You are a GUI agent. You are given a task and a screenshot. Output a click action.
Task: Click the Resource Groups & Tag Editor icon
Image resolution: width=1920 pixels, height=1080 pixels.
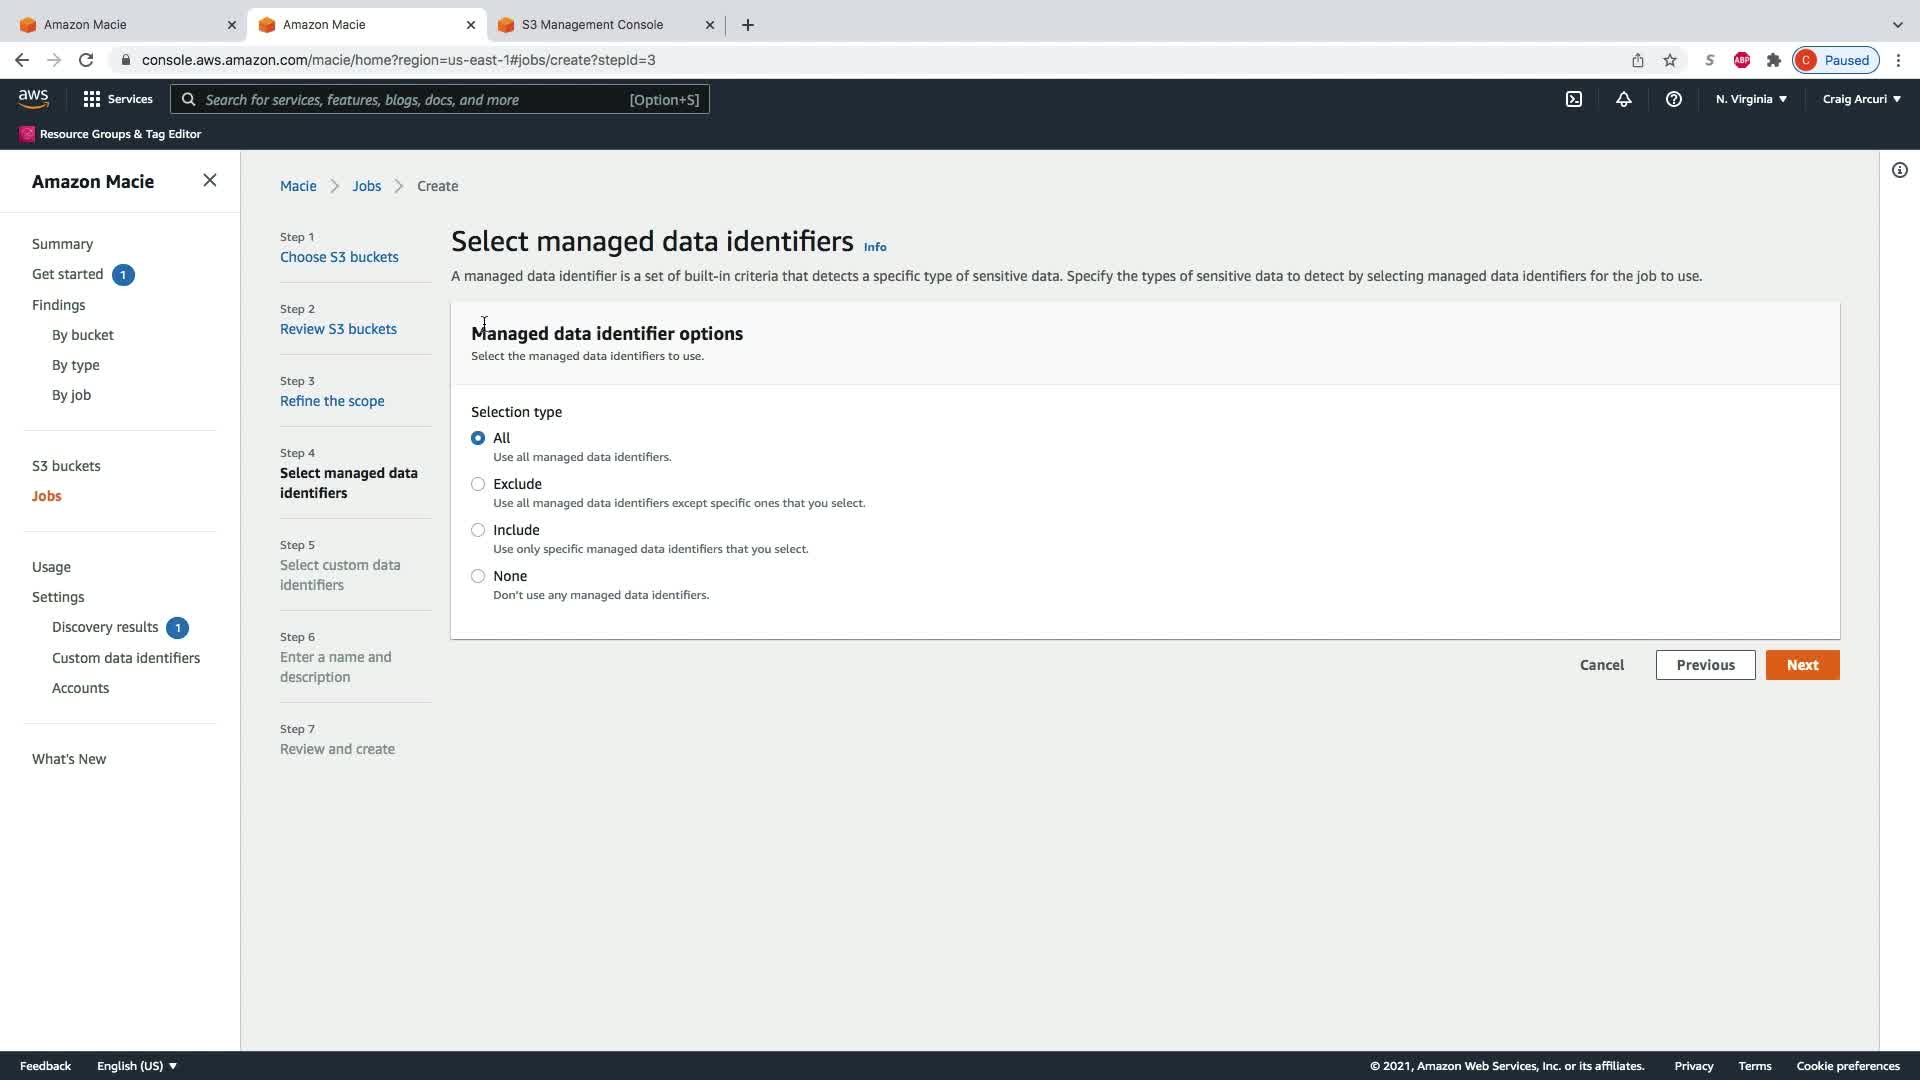pos(27,134)
